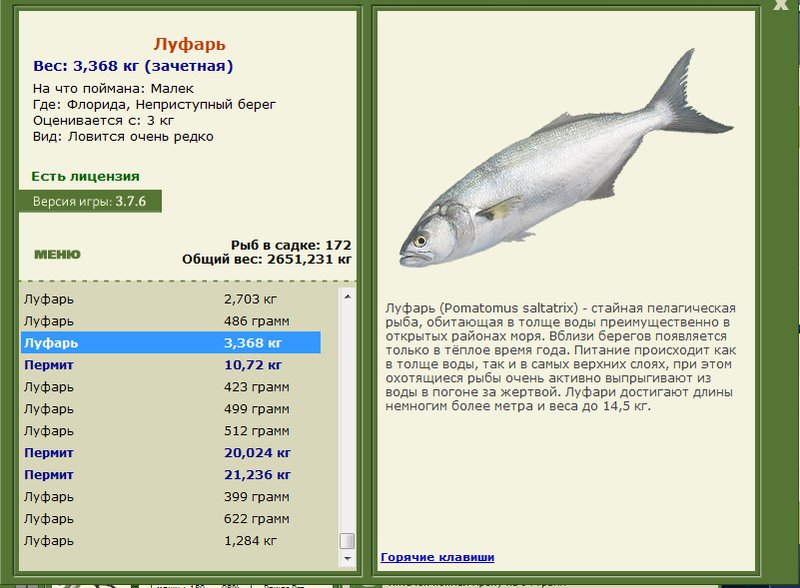Select the Пермит 21,236 кг entry
800x588 pixels.
point(171,475)
